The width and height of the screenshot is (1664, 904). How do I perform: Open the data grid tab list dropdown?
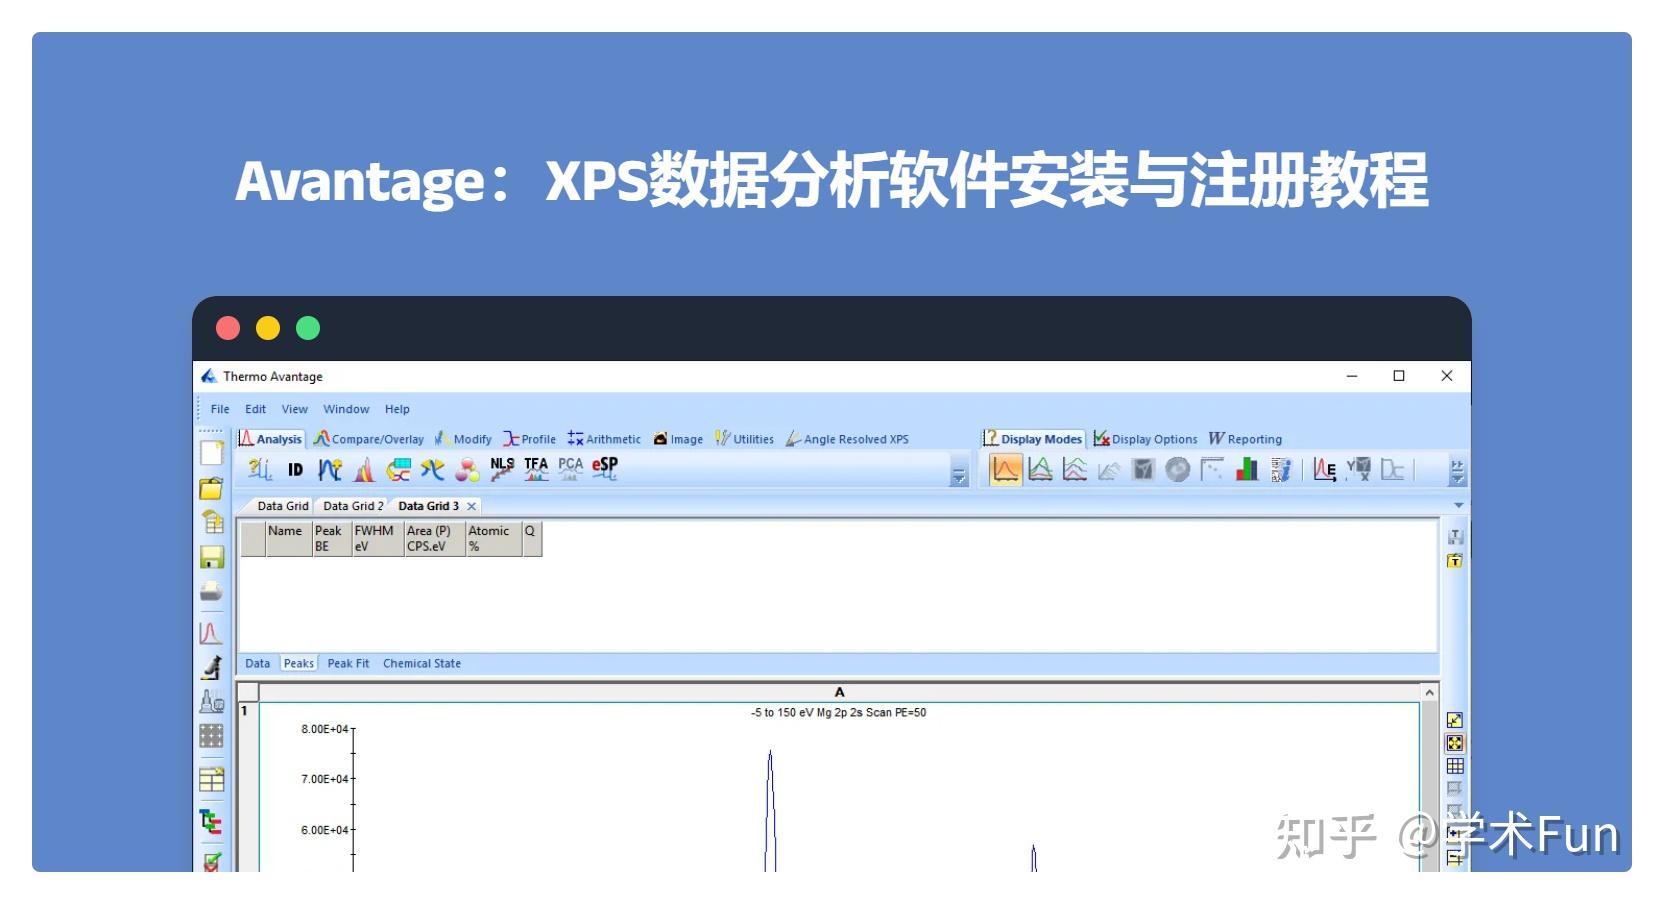point(1457,504)
